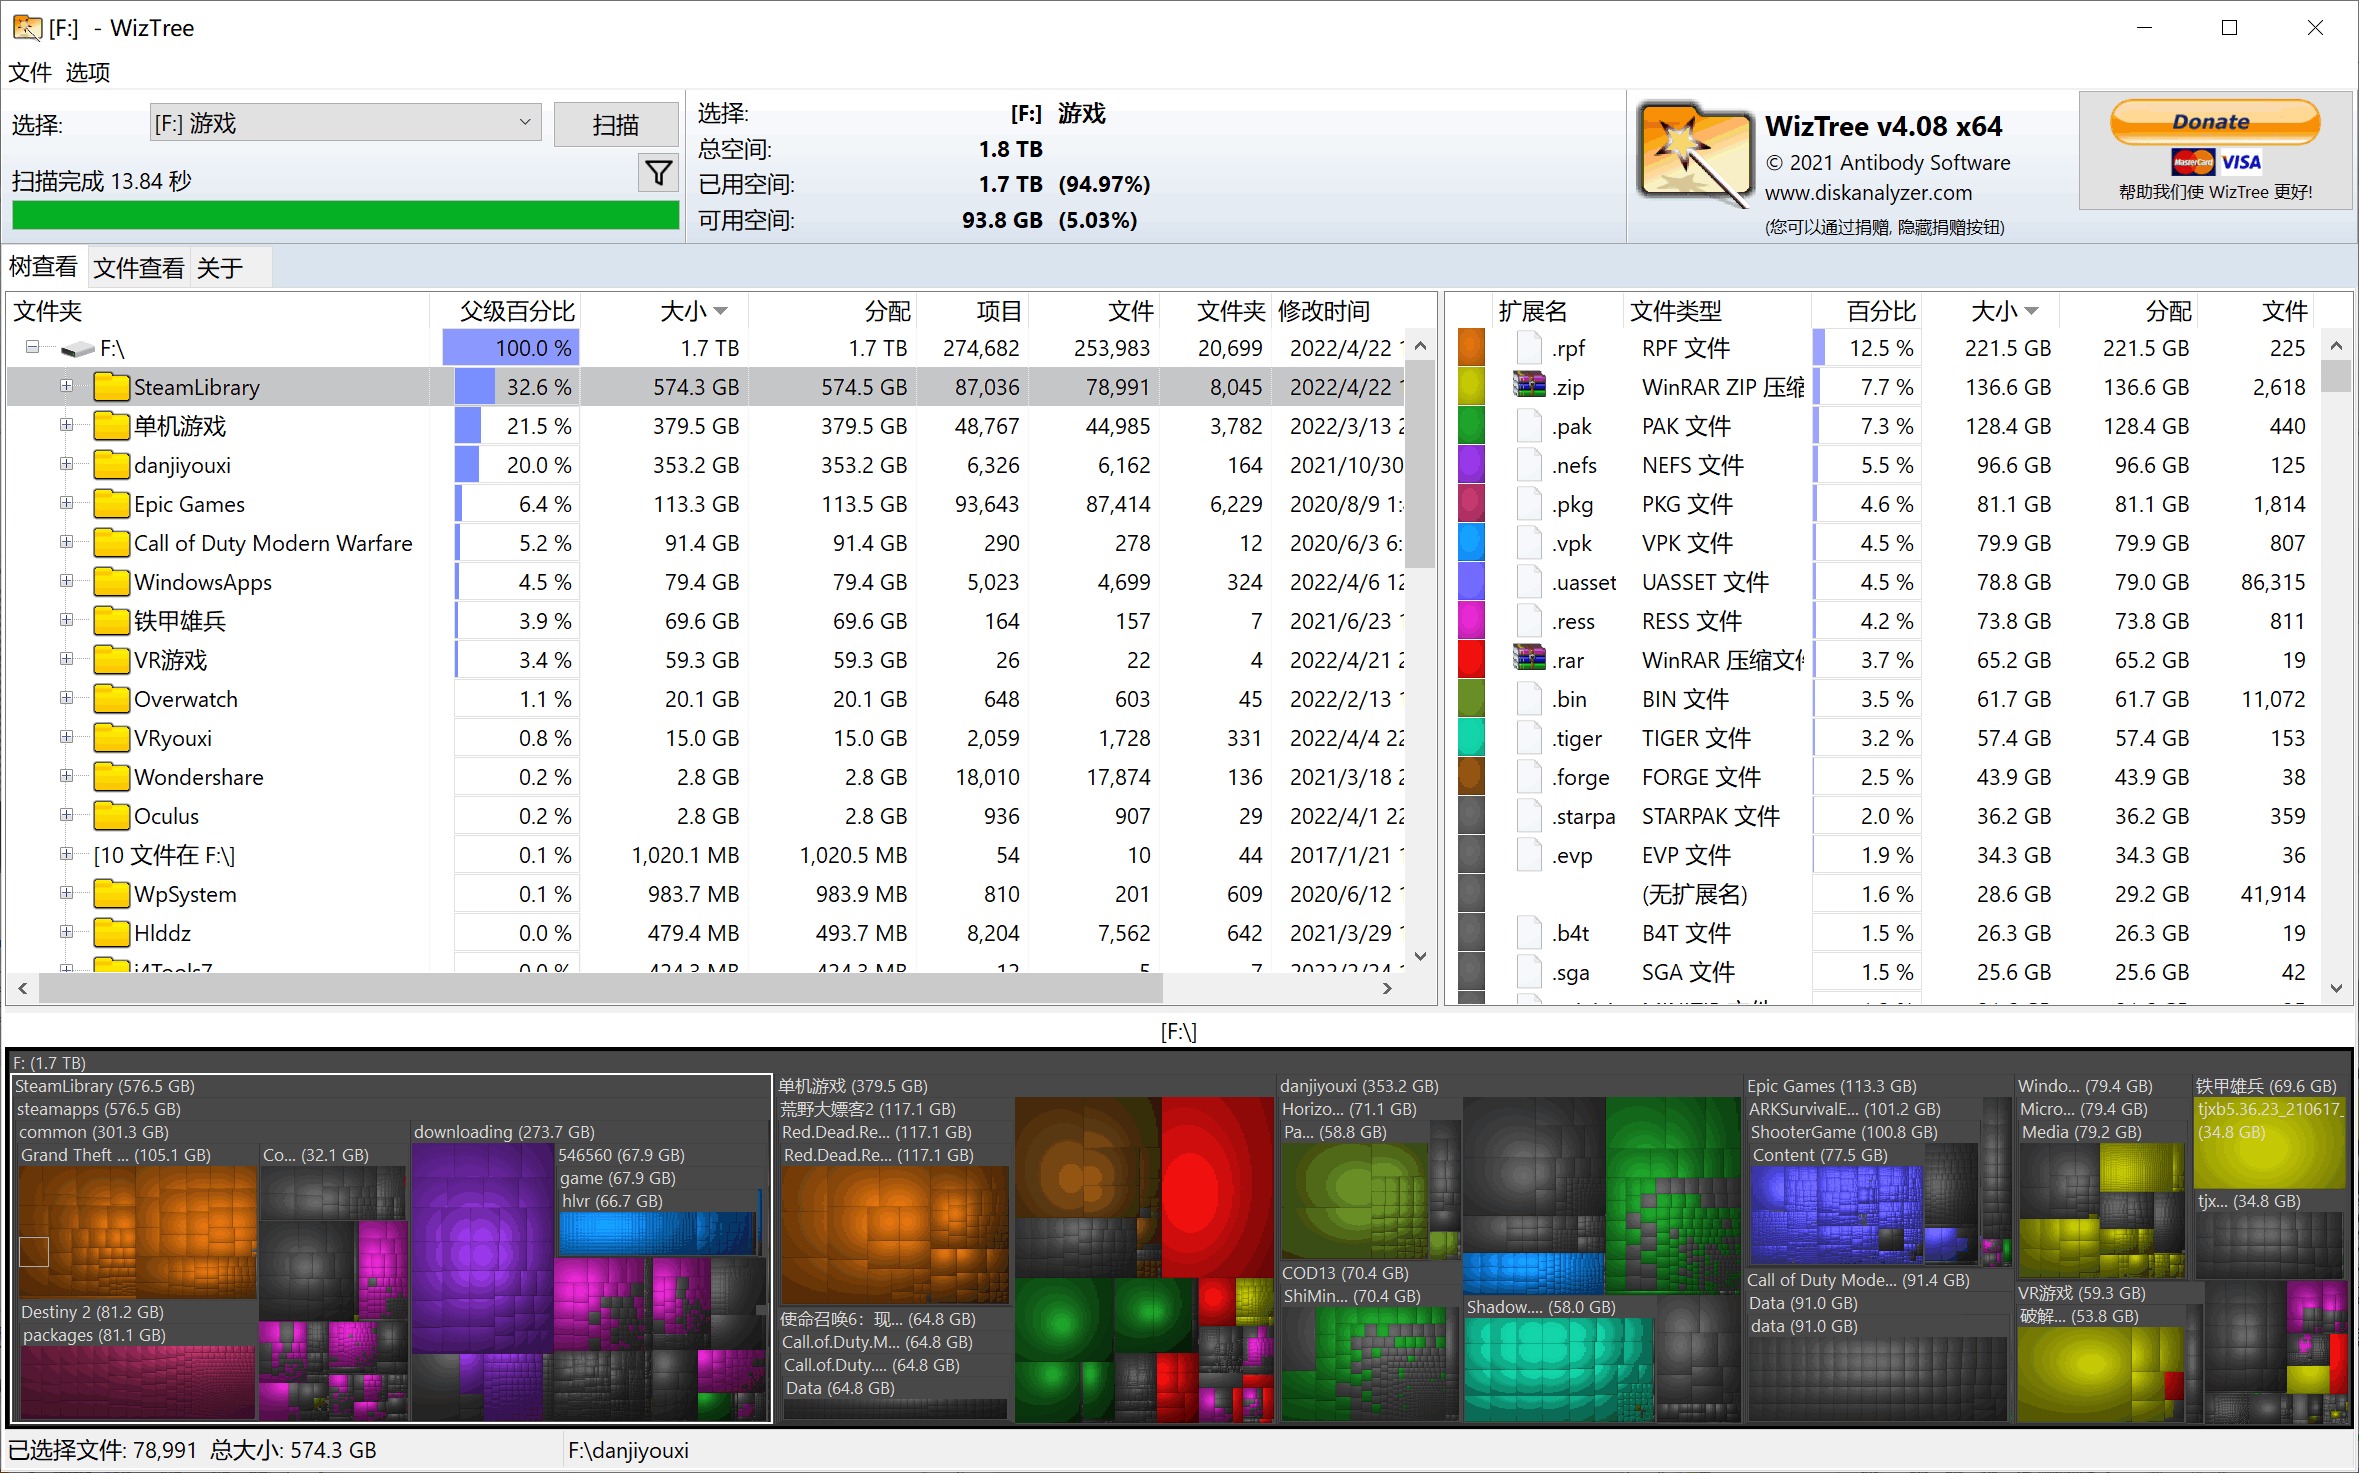Click the file icon for .uasset row

pyautogui.click(x=1529, y=582)
